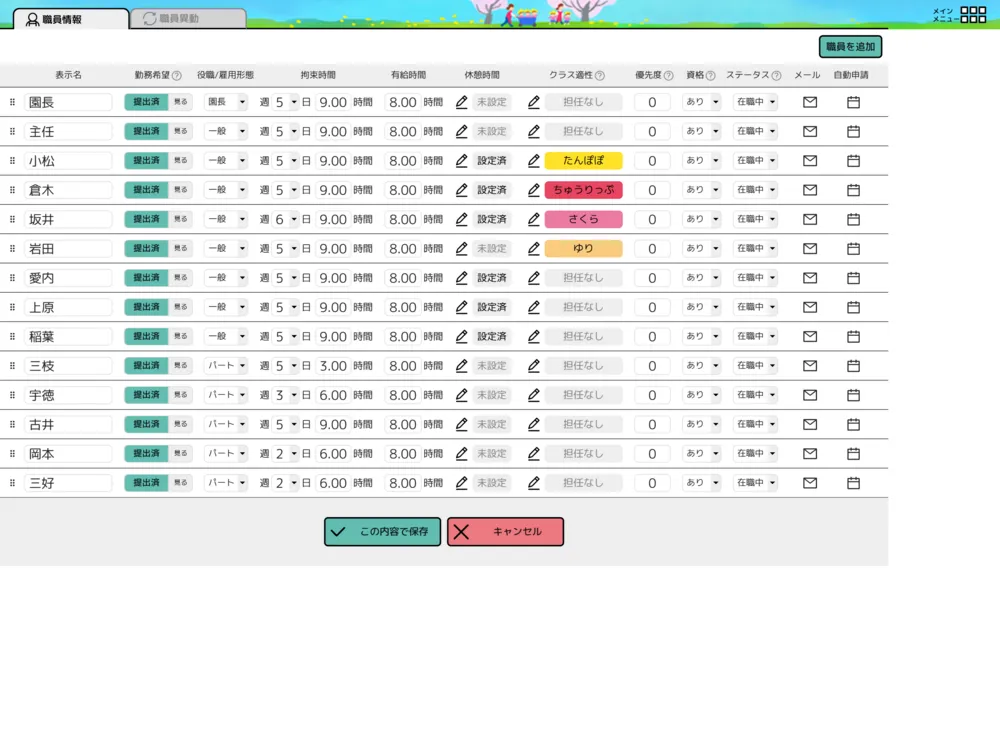Switch to the 職員情報 tab
Image resolution: width=1000 pixels, height=750 pixels.
(71, 19)
